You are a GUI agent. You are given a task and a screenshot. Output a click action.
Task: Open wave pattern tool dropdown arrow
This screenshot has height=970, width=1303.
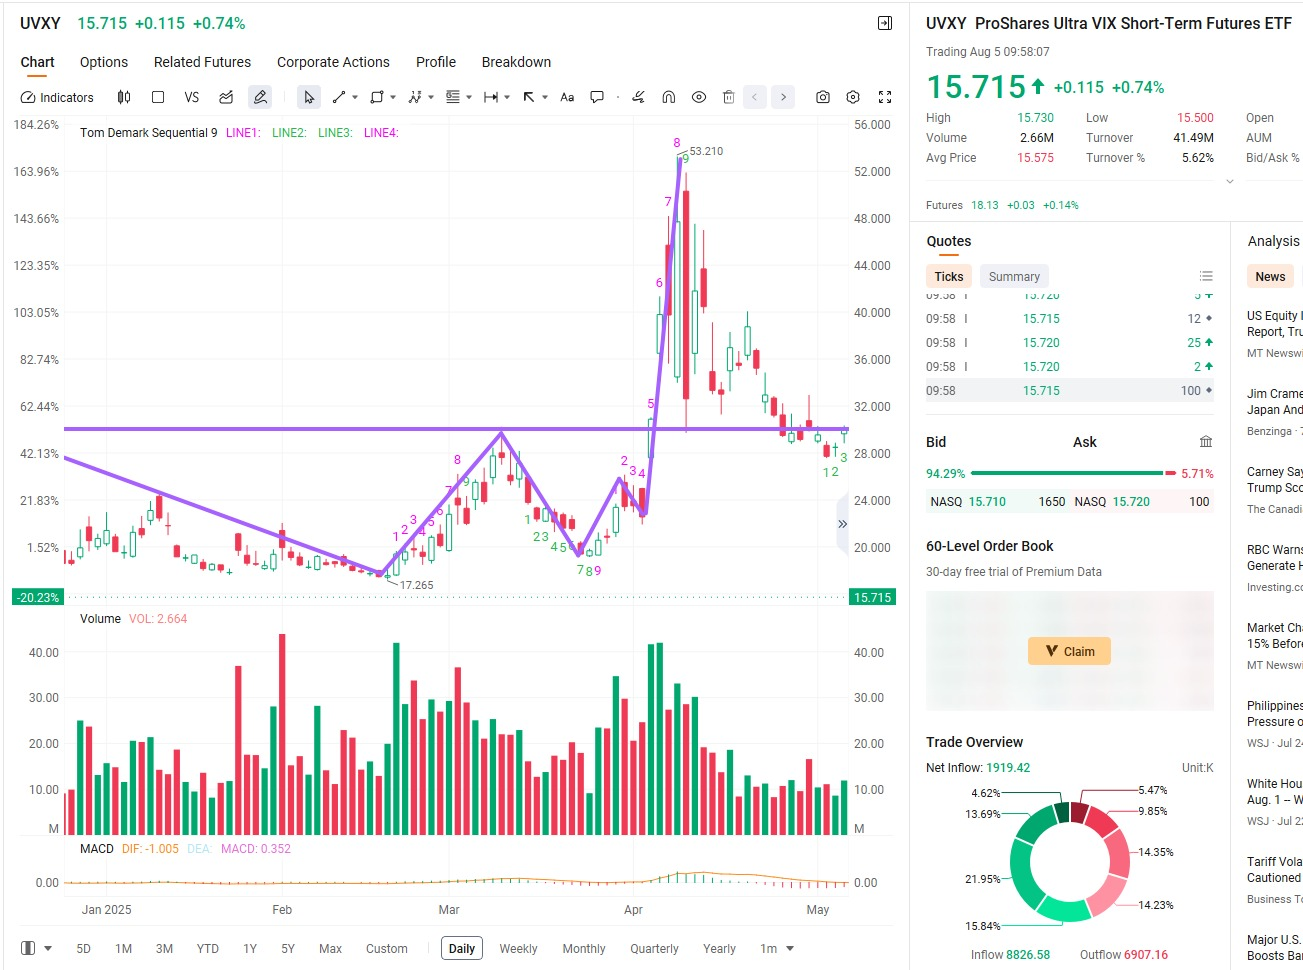coord(431,98)
